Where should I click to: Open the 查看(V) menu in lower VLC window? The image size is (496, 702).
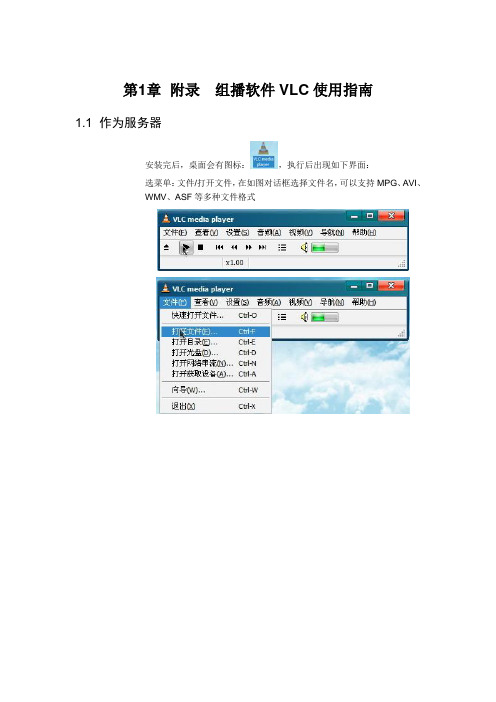click(x=206, y=302)
